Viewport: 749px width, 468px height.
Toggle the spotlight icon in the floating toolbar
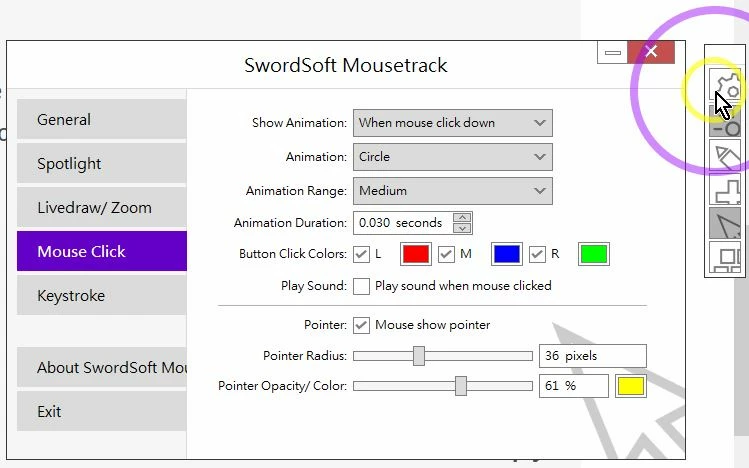pos(725,120)
